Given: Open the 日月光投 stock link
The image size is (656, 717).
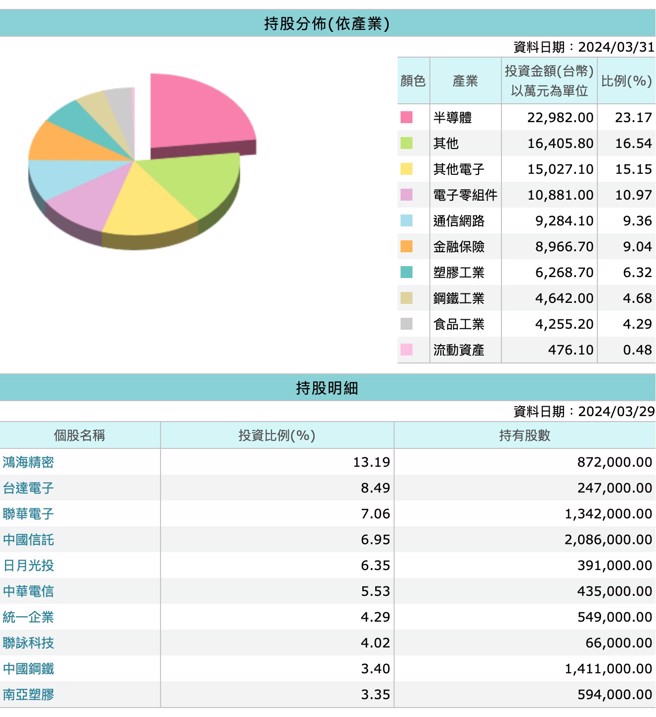Looking at the screenshot, I should click(x=28, y=565).
